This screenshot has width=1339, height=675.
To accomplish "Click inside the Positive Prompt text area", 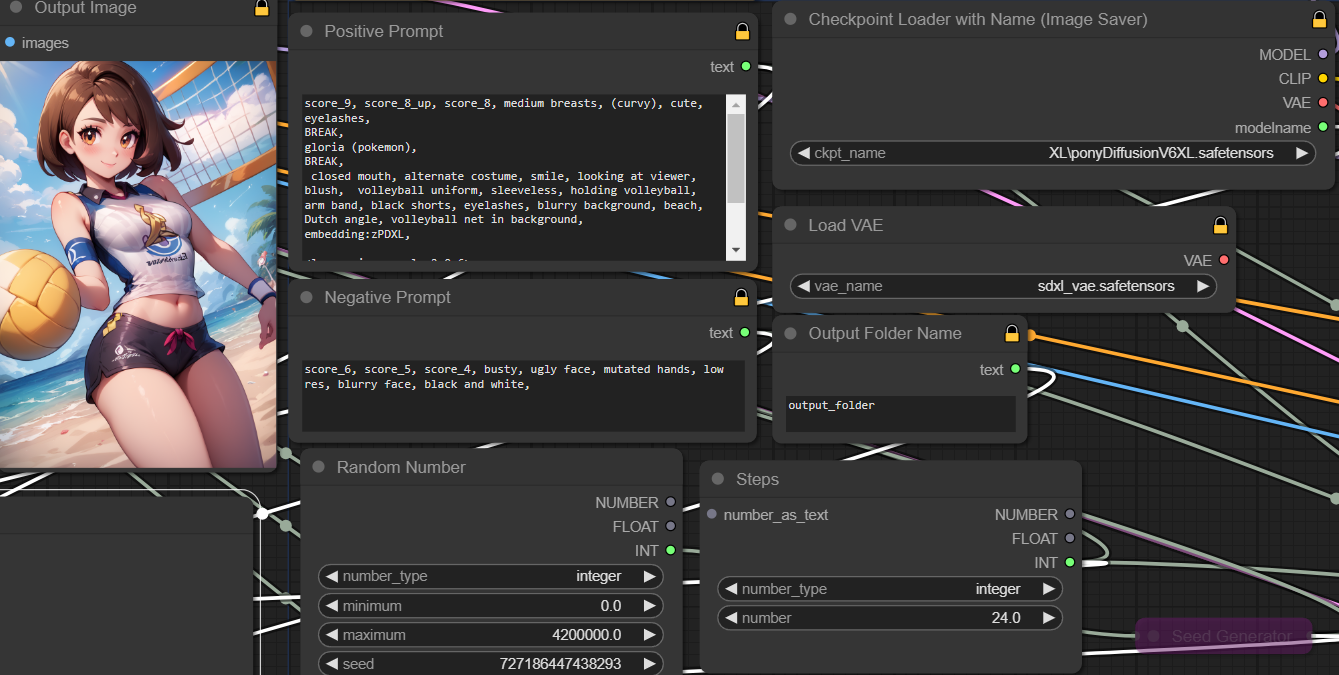I will (x=512, y=177).
